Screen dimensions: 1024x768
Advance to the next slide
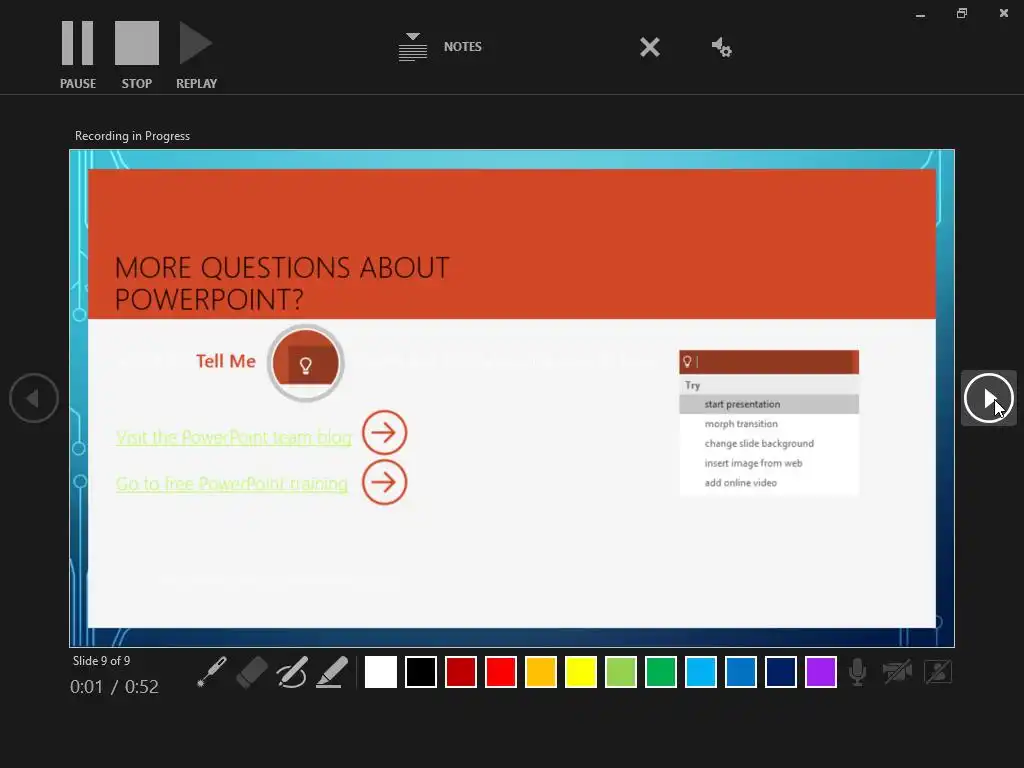coord(988,398)
